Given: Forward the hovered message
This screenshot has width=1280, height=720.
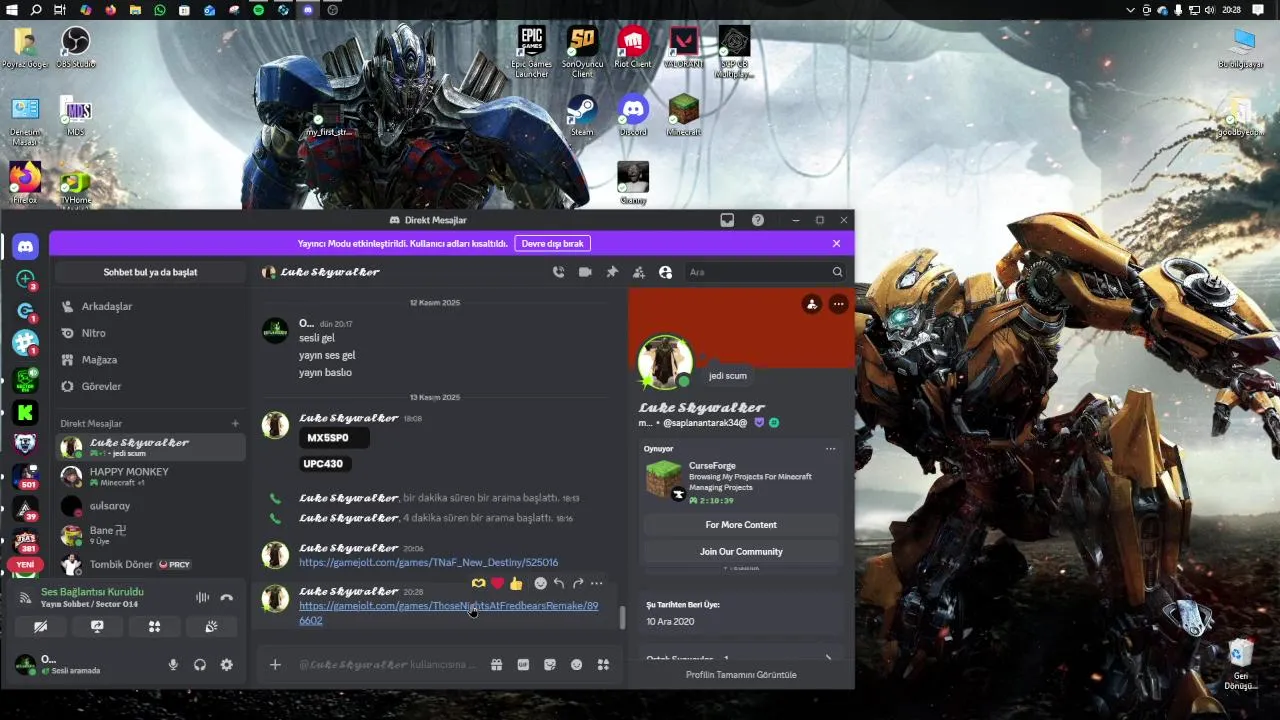Looking at the screenshot, I should [578, 583].
